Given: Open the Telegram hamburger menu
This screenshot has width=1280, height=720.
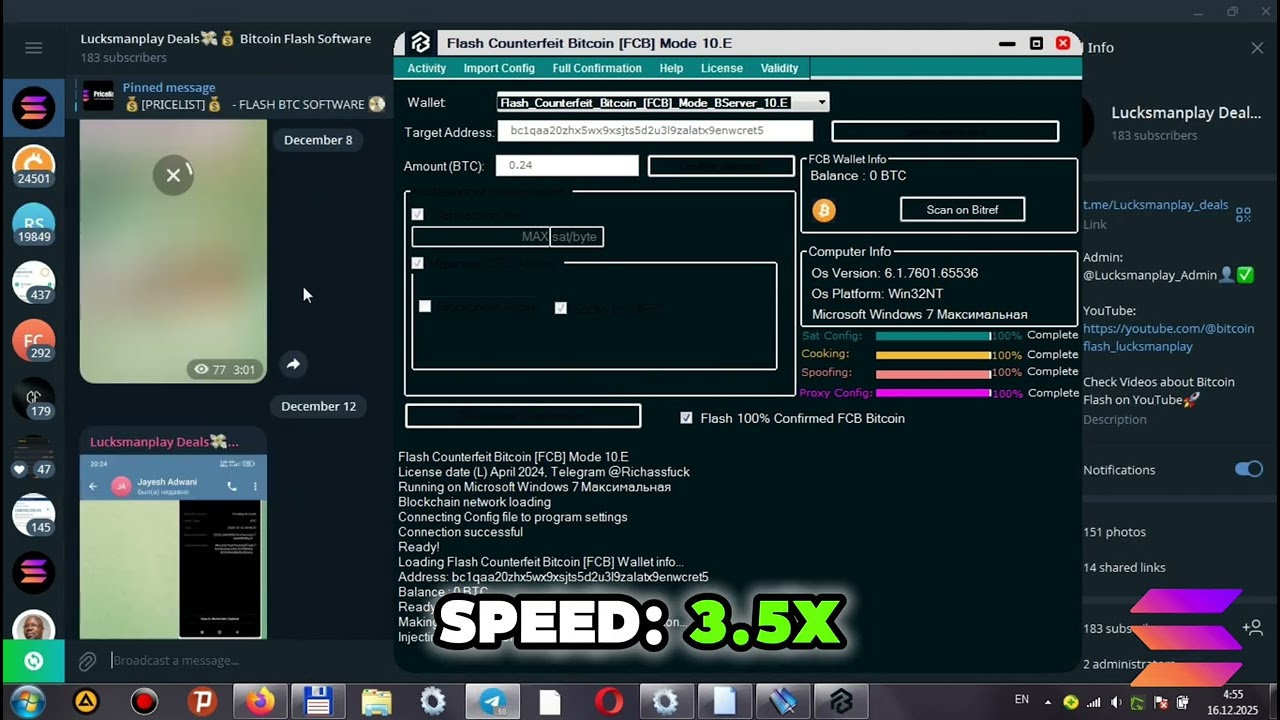Looking at the screenshot, I should click(x=33, y=48).
